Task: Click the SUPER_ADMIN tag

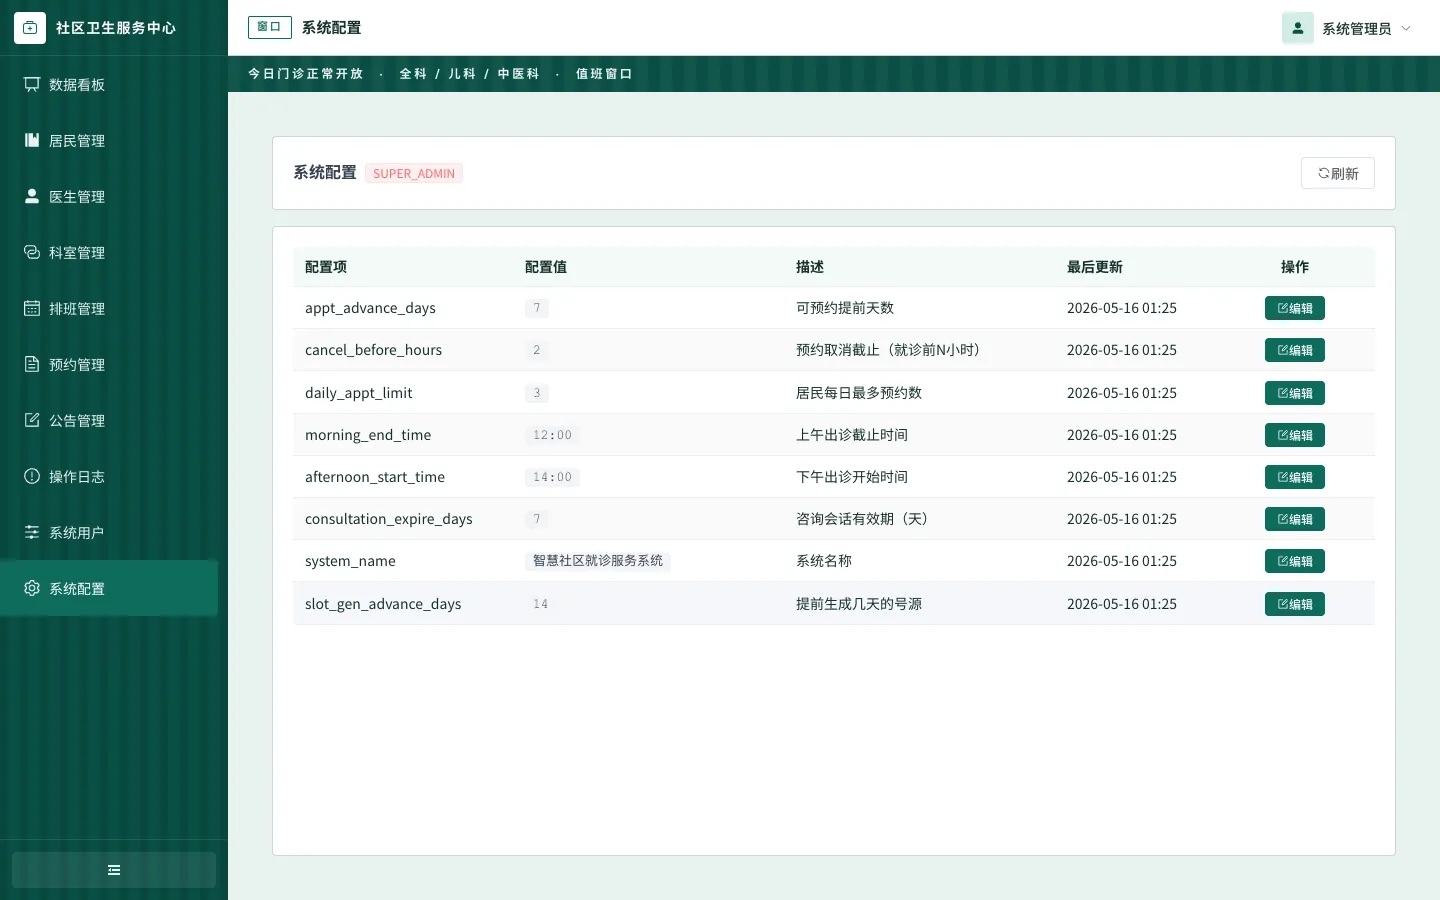Action: (414, 173)
